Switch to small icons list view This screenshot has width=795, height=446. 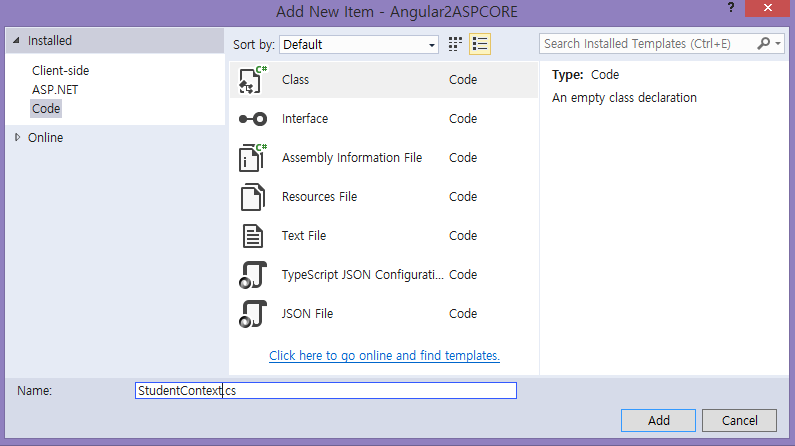480,44
